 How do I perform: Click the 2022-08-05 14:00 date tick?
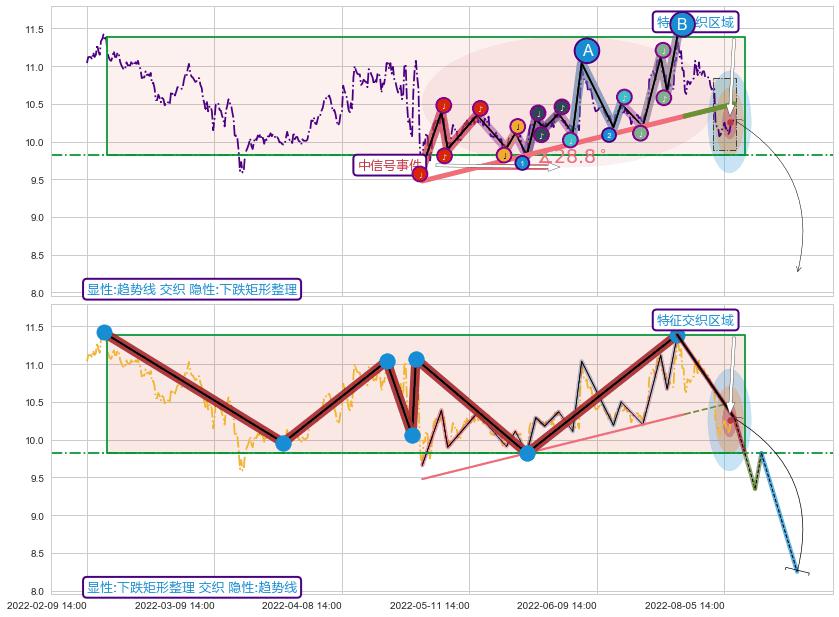tap(685, 605)
